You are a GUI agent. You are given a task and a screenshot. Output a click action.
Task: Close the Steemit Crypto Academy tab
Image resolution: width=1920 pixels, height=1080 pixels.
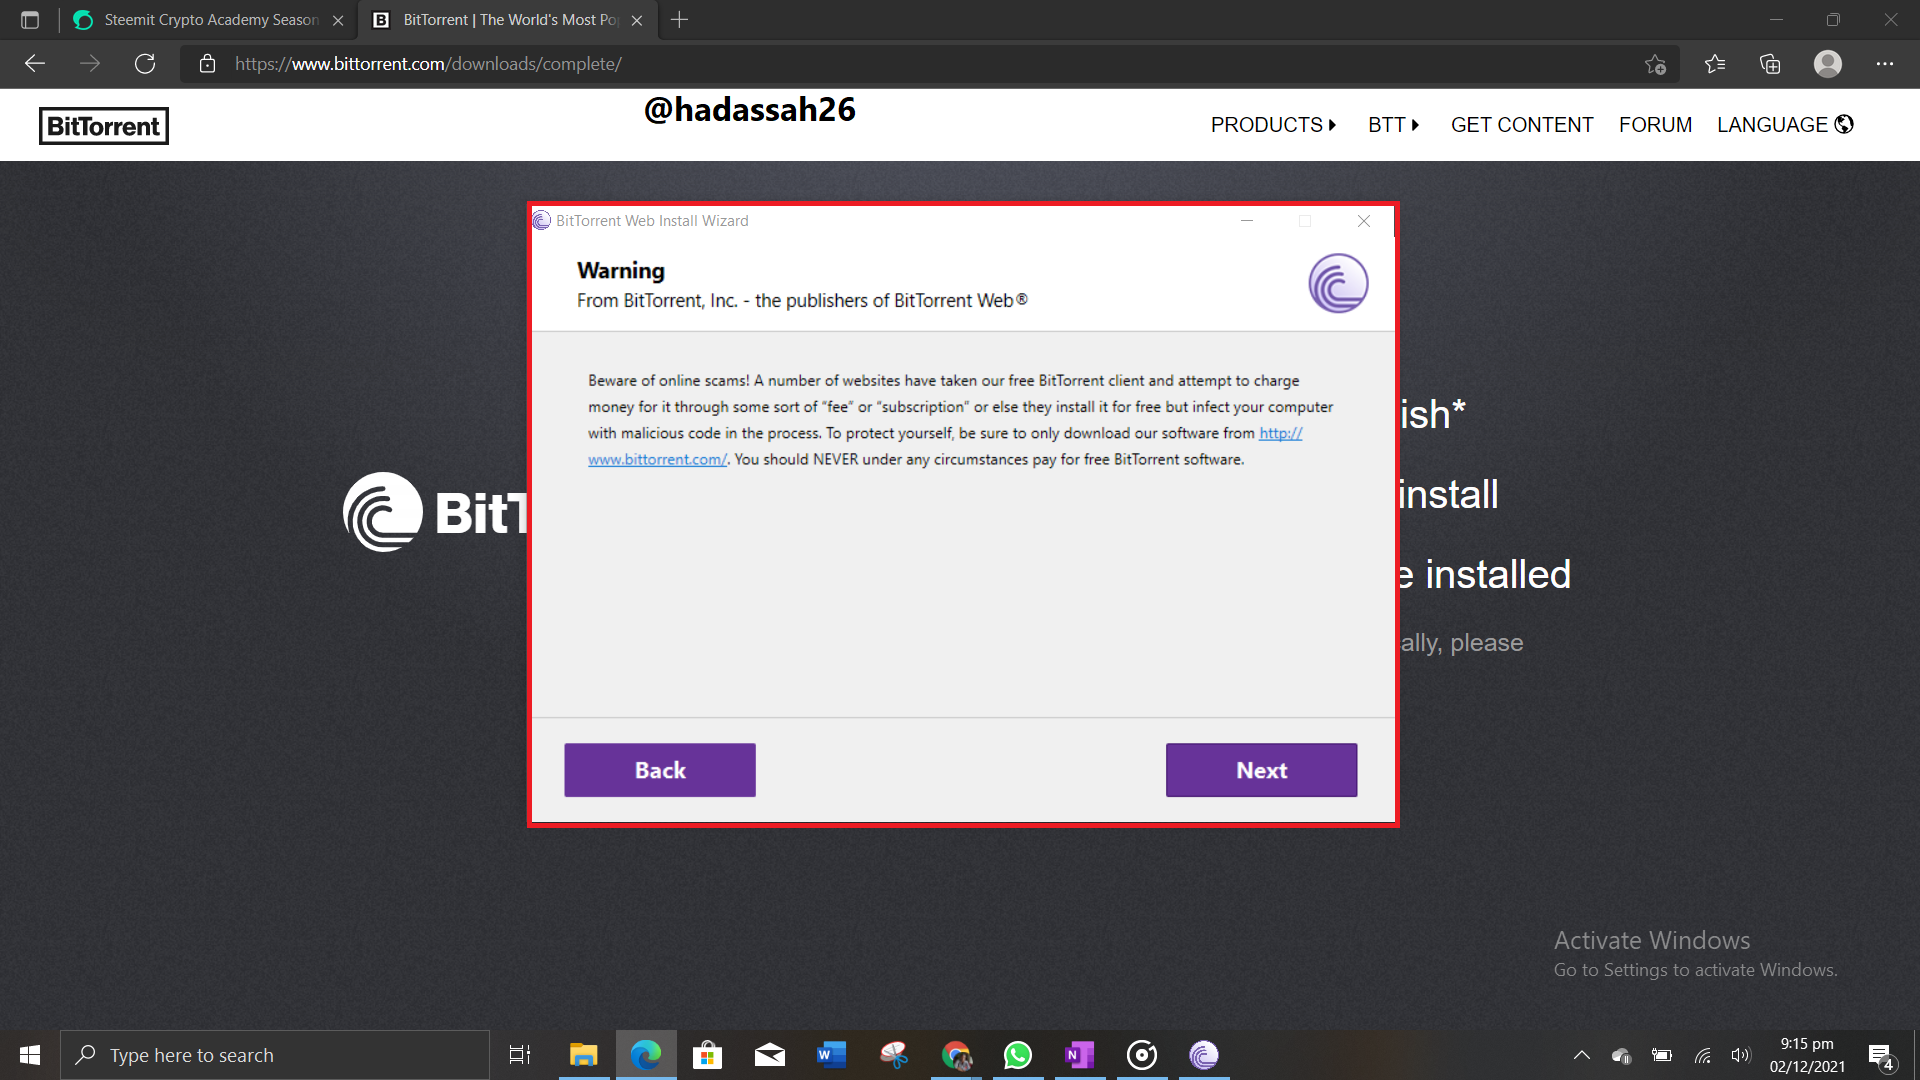[338, 20]
